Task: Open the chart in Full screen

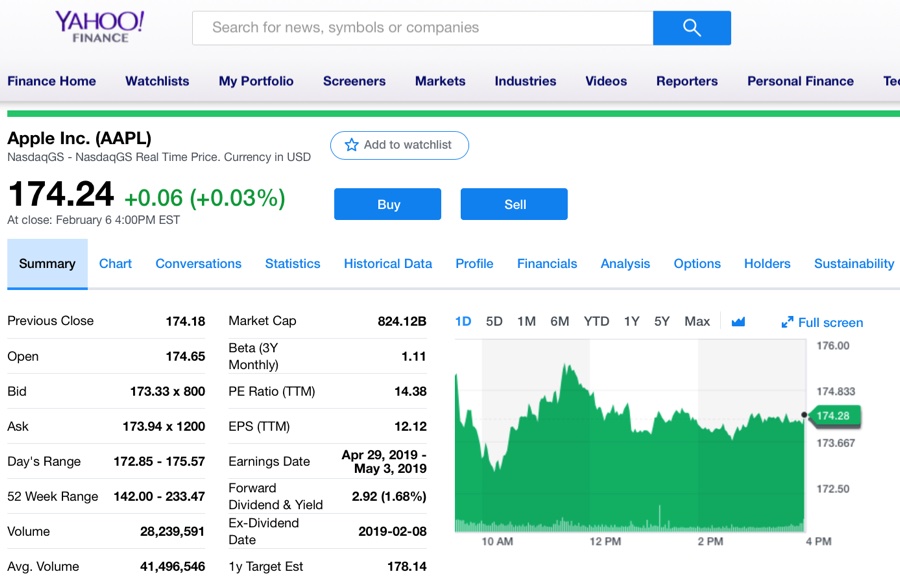Action: coord(822,322)
